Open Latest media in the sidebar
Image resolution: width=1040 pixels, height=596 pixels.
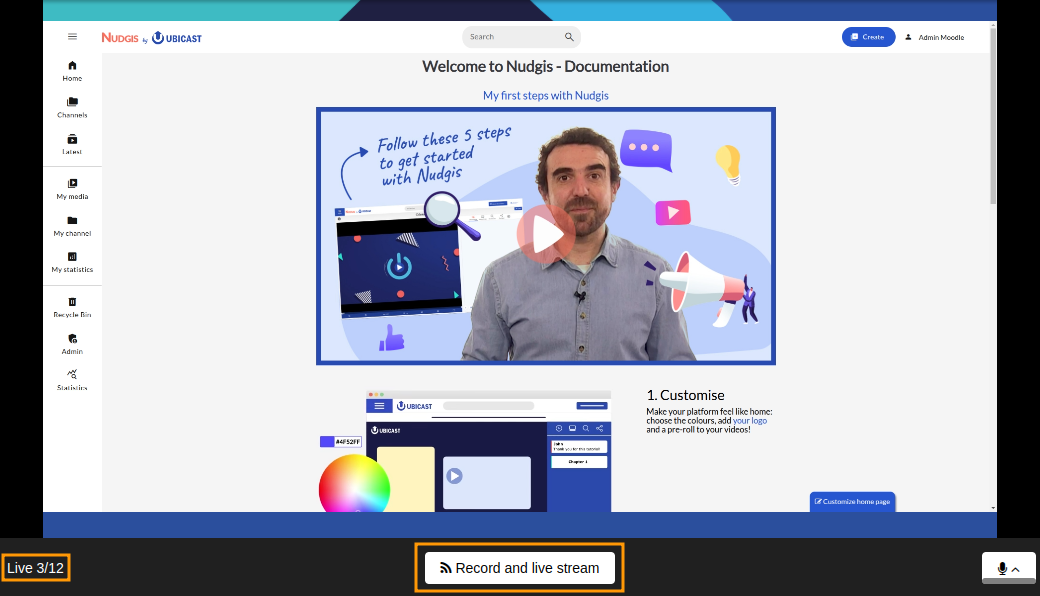[72, 145]
